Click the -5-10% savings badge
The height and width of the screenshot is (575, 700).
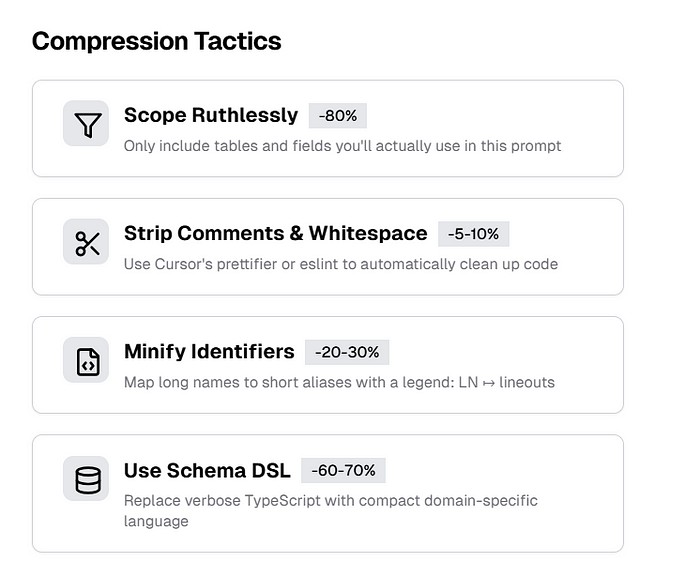(x=473, y=234)
